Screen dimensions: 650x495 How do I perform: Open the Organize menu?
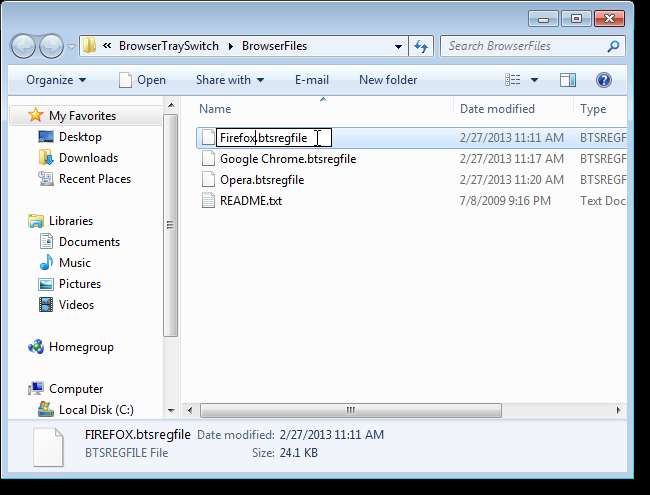(56, 80)
